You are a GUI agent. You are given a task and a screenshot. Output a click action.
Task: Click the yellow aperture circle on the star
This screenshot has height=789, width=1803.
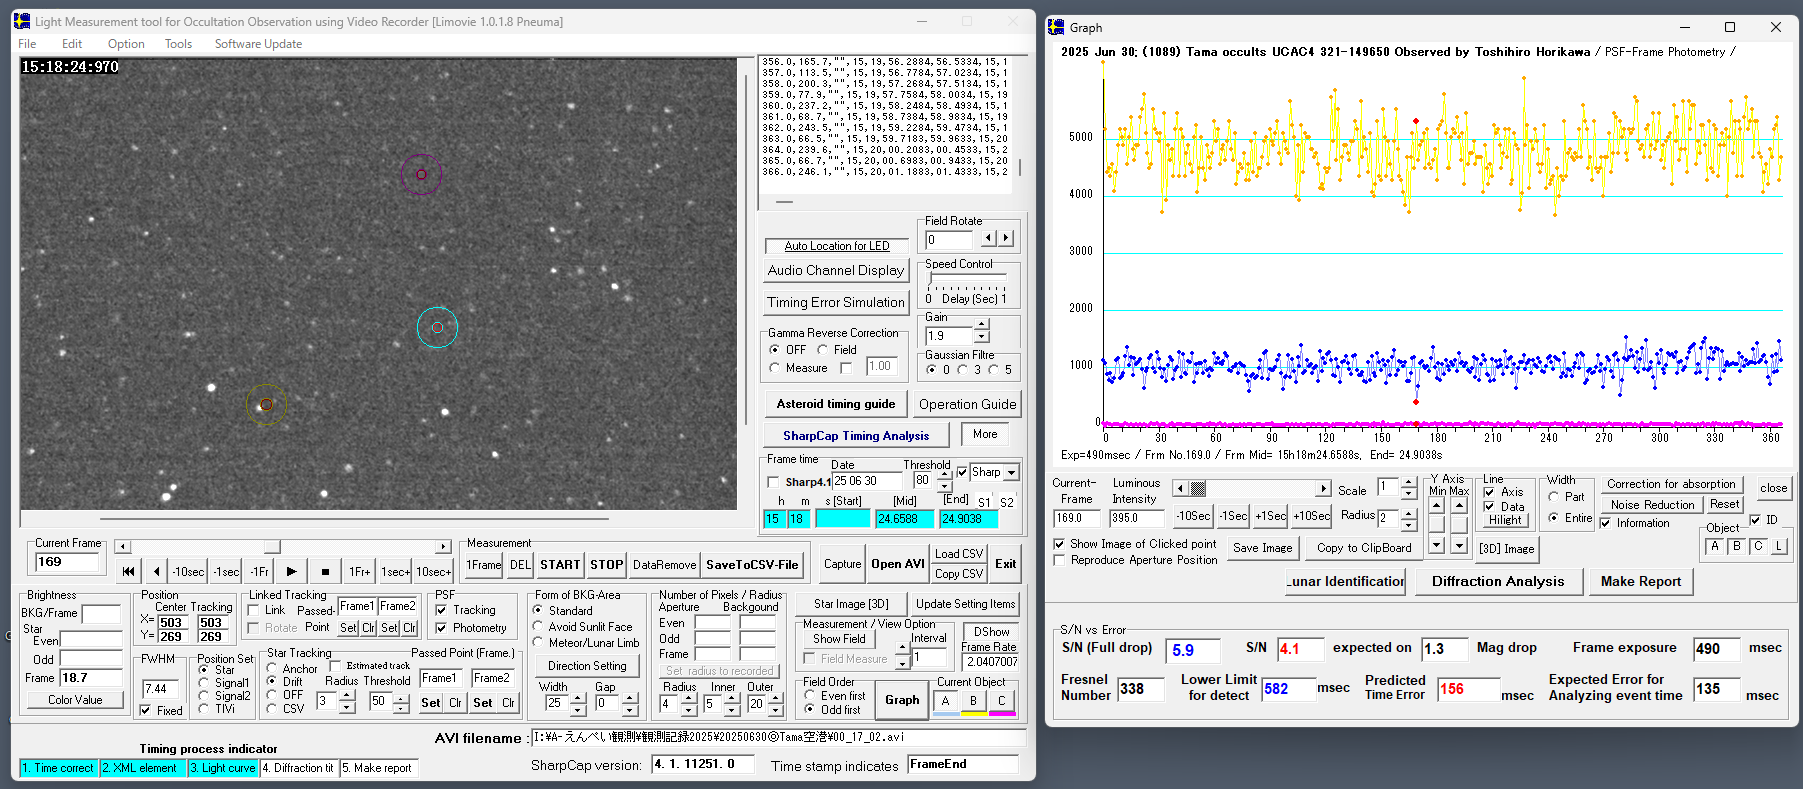(x=266, y=405)
